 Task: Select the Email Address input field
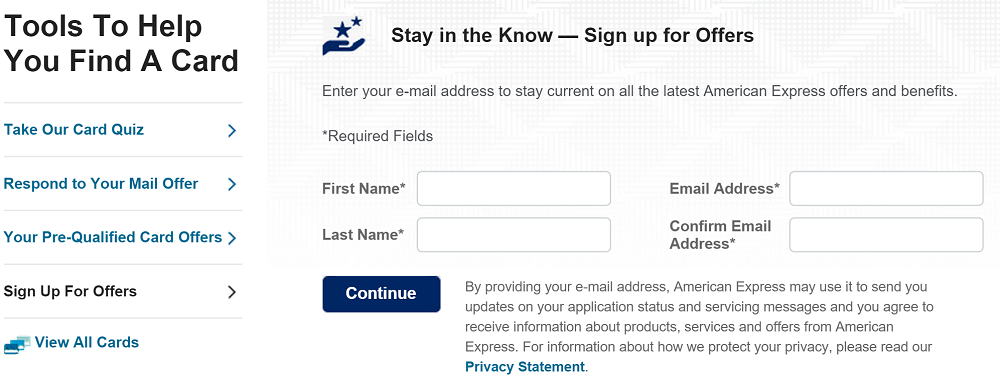pyautogui.click(x=886, y=189)
